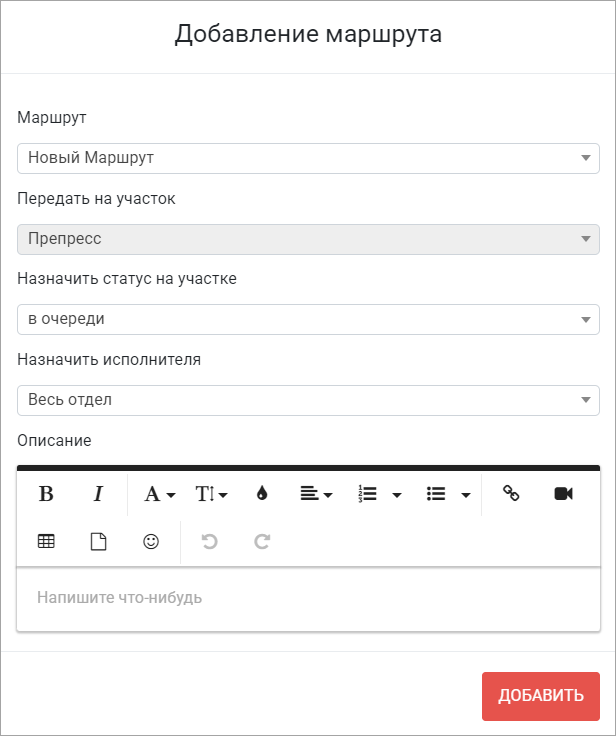Redo the last edit in the editor

pyautogui.click(x=262, y=542)
